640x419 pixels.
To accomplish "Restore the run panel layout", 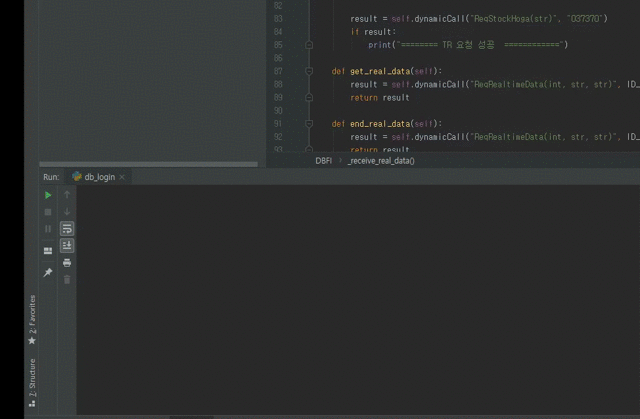I will pos(48,251).
